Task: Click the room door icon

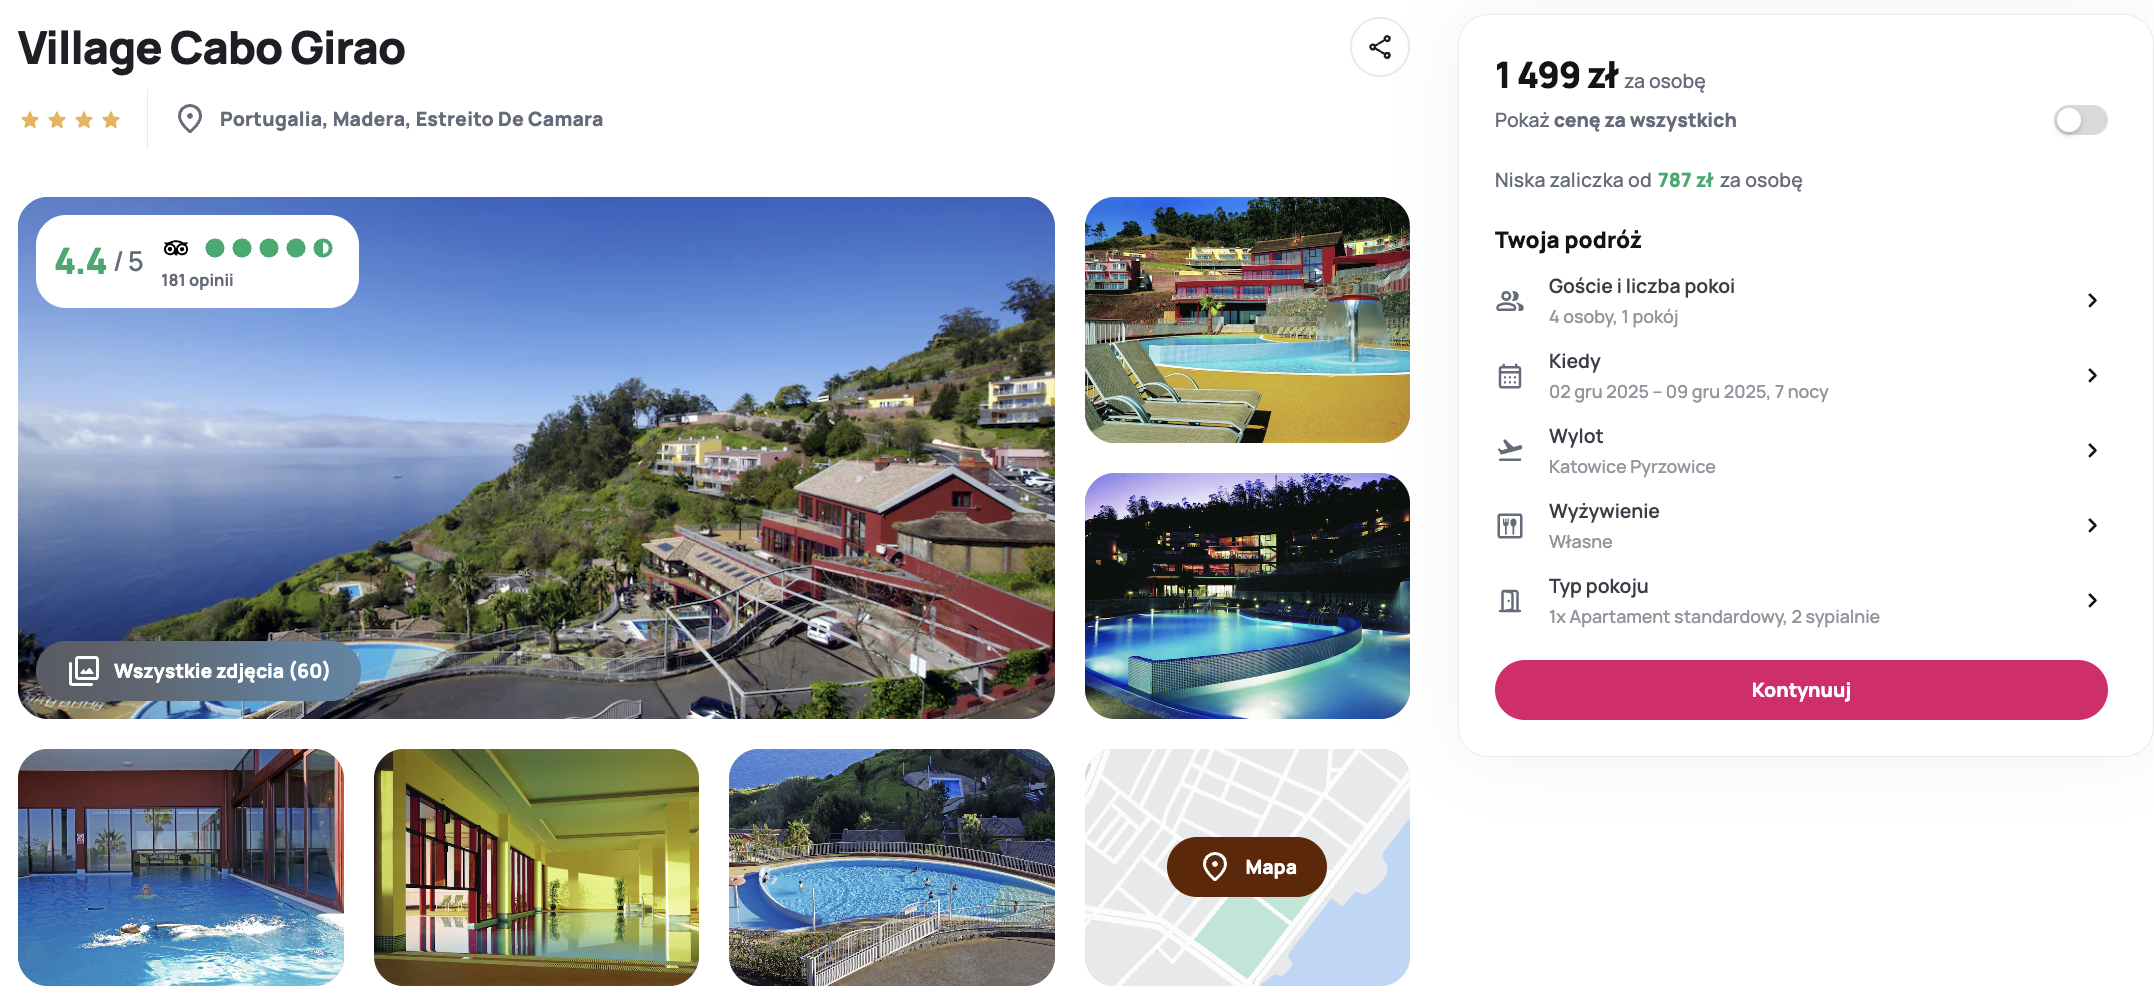Action: point(1509,601)
